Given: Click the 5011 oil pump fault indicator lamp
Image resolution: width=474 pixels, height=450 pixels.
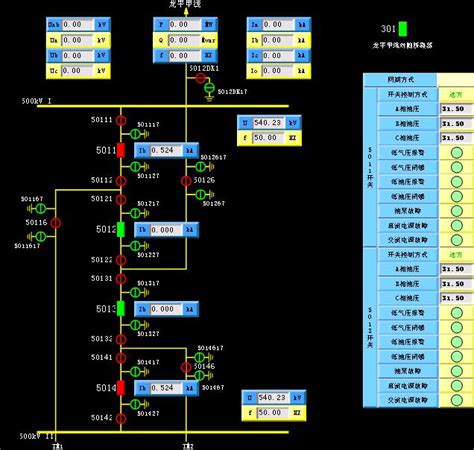Looking at the screenshot, I should click(x=457, y=211).
